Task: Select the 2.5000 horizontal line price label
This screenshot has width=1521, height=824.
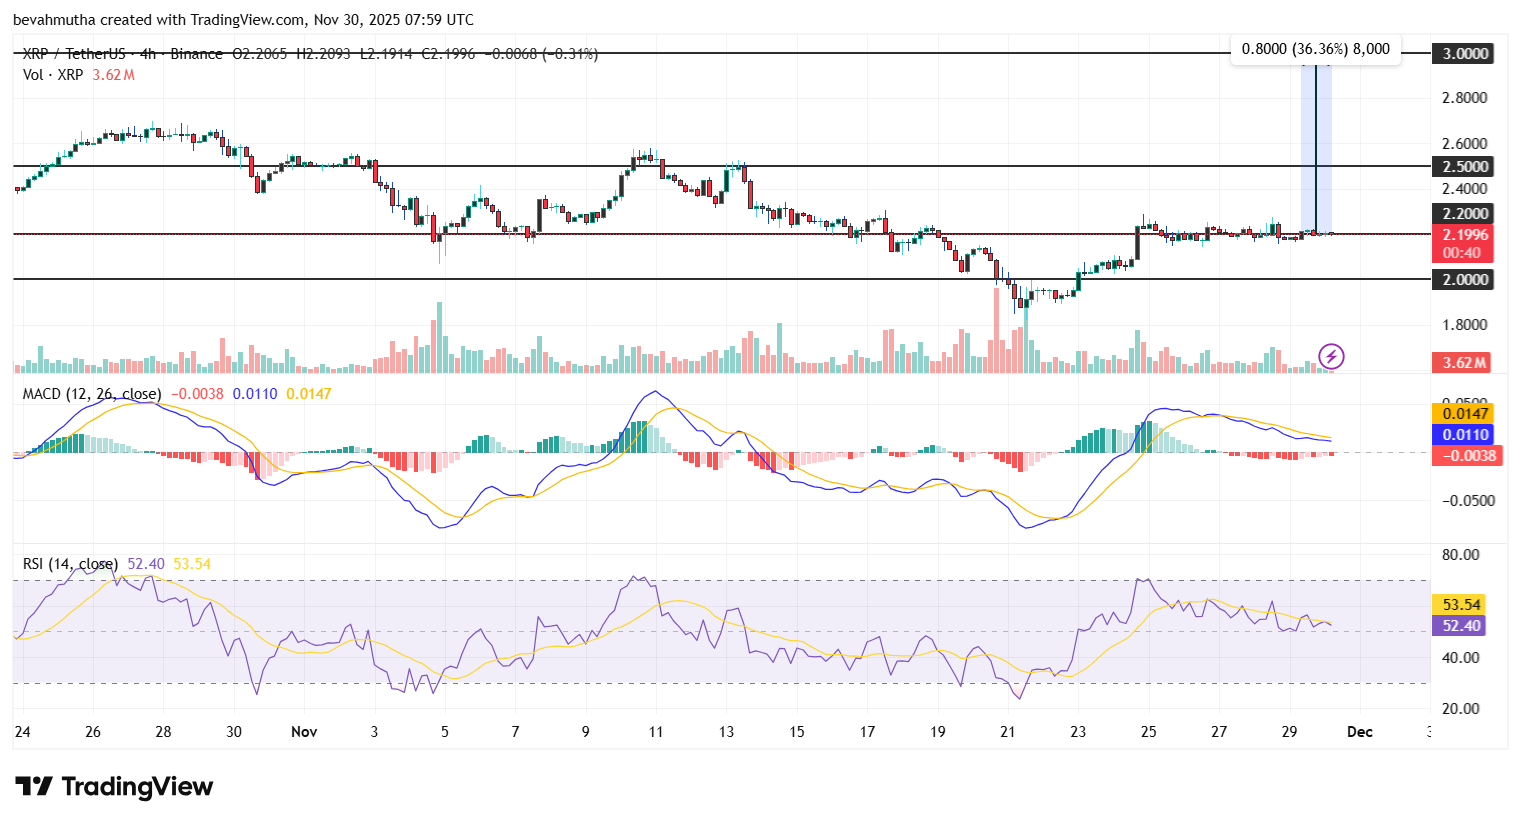Action: 1464,167
